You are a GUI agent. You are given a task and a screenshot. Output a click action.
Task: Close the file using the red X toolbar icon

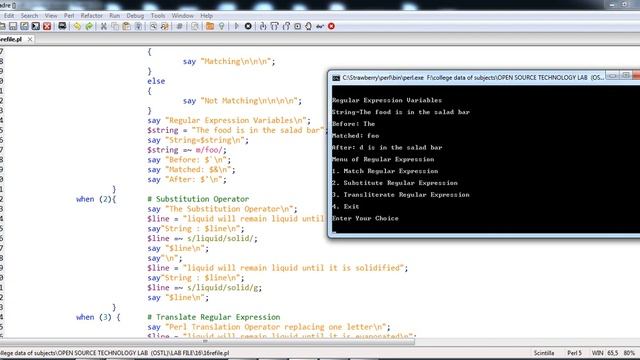click(x=47, y=26)
